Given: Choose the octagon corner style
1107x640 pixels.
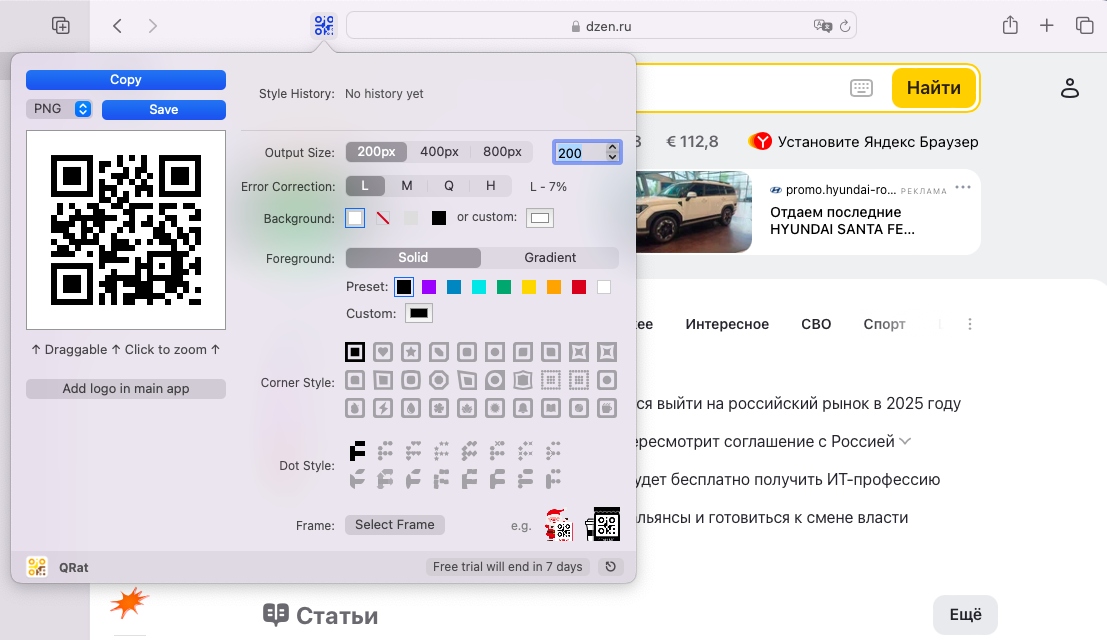Looking at the screenshot, I should [x=439, y=380].
